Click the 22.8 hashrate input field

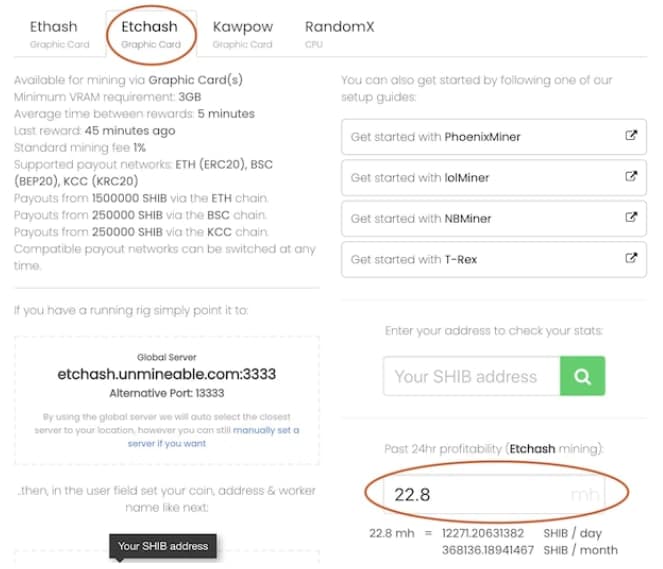coord(470,494)
